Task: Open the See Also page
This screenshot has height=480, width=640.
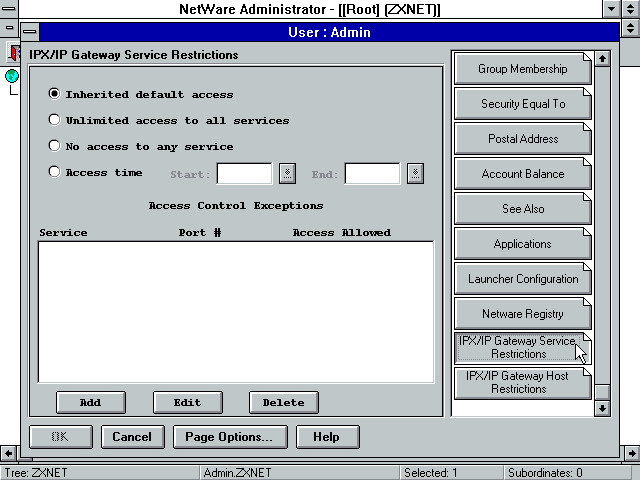Action: point(522,209)
